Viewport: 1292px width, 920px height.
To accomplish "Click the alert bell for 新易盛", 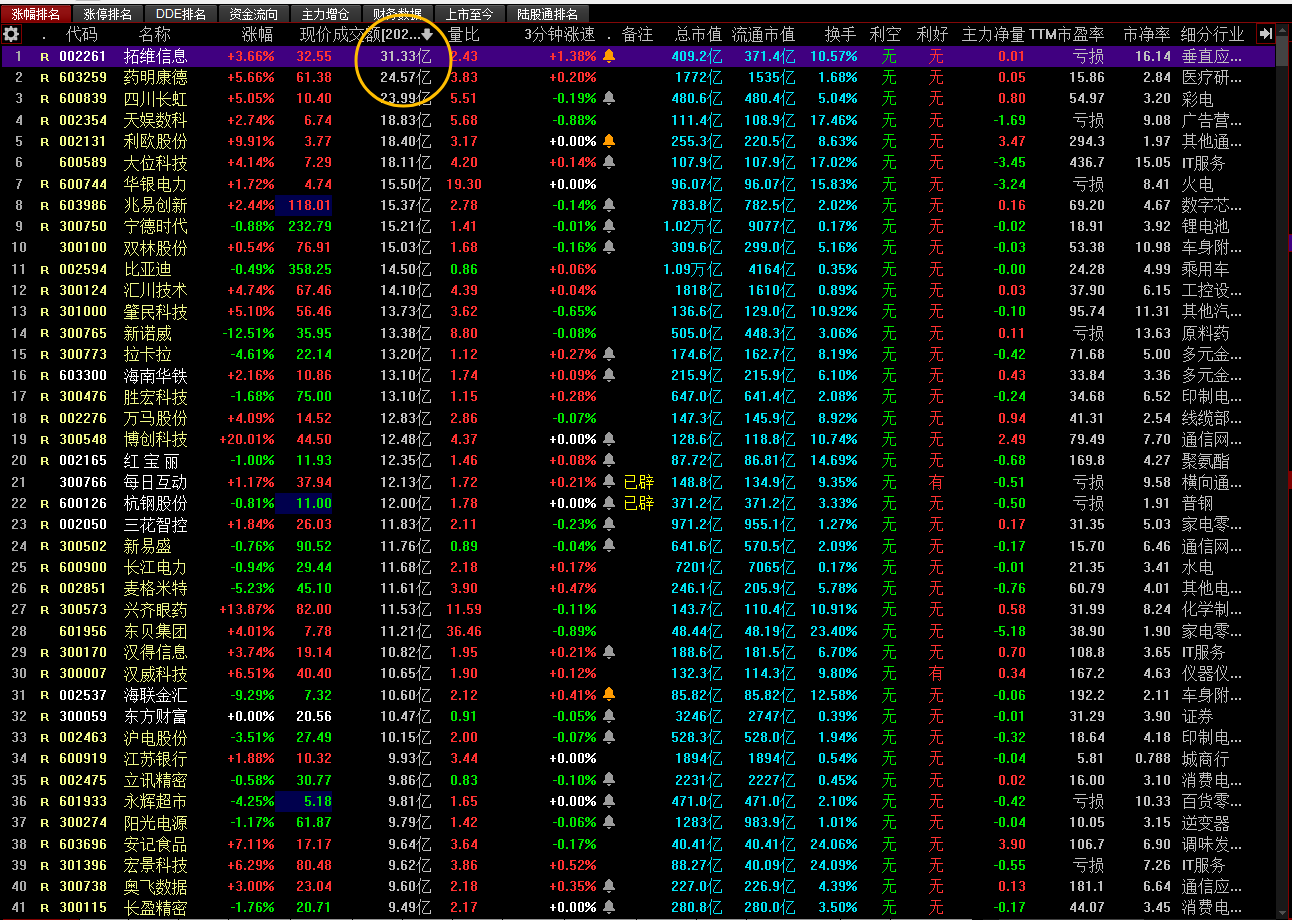I will pyautogui.click(x=609, y=545).
